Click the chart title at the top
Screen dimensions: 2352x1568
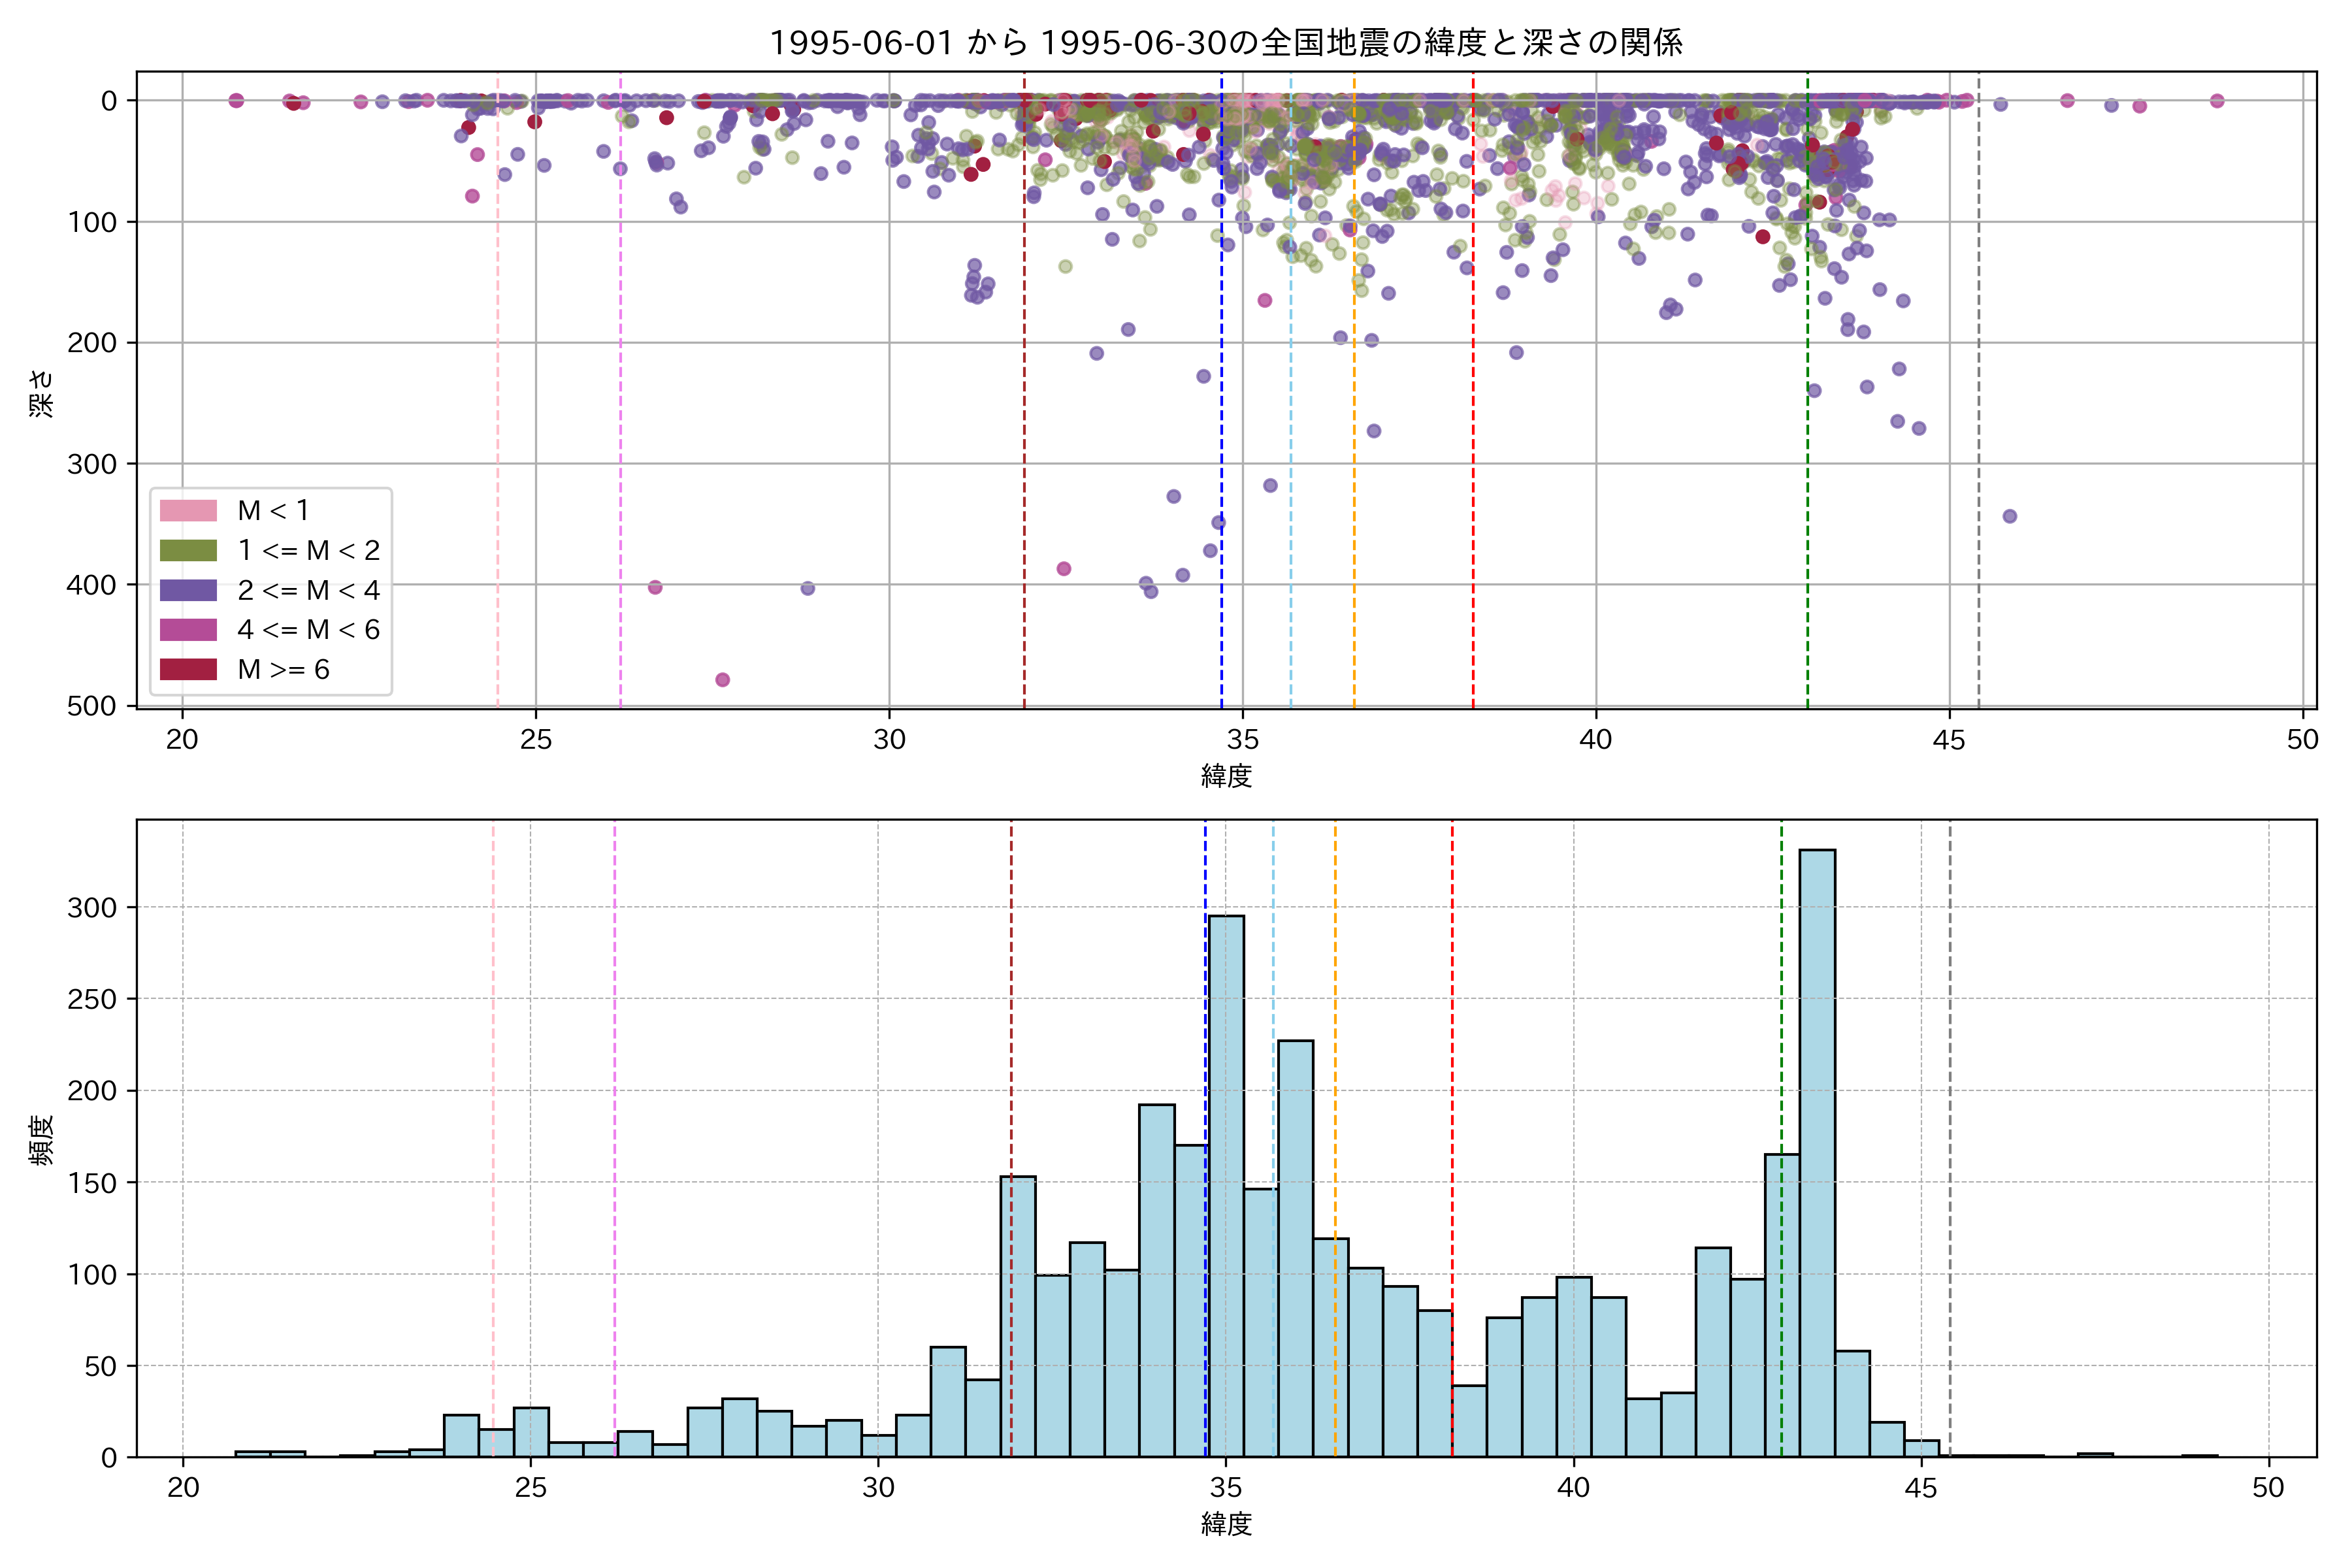tap(1226, 42)
